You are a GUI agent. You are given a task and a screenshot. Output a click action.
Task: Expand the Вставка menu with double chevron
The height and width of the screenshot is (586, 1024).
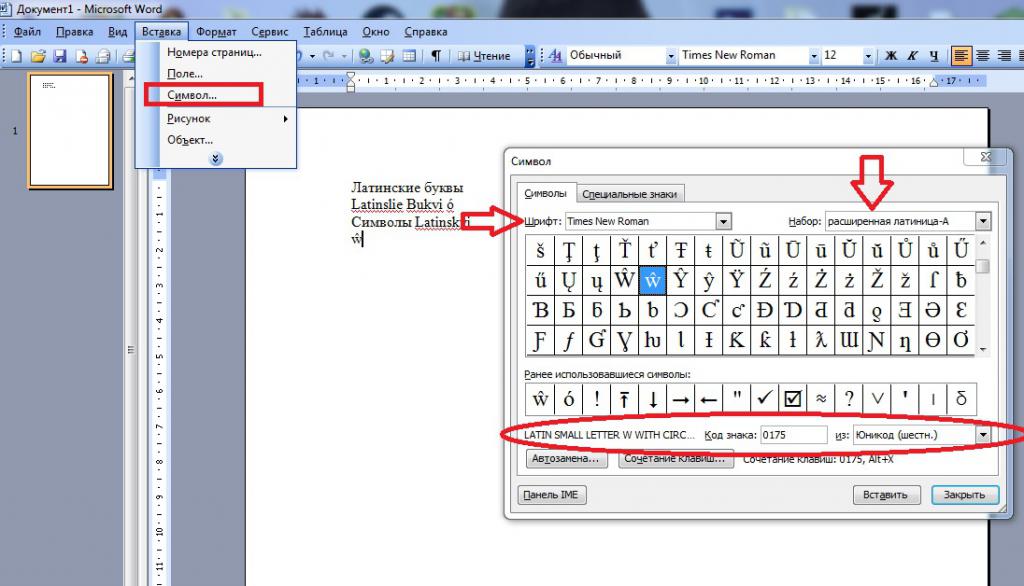click(216, 159)
